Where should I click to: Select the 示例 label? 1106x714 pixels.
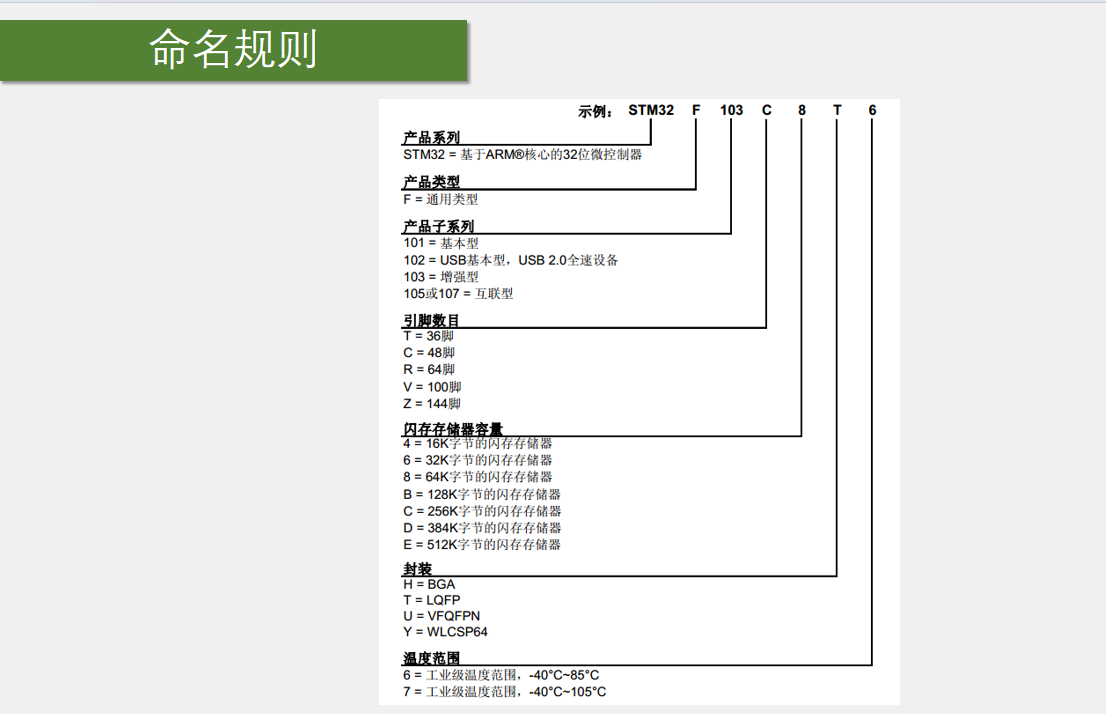click(x=595, y=111)
